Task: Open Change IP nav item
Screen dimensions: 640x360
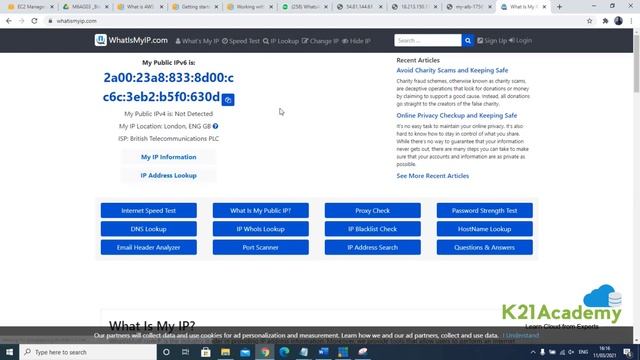Action: click(320, 41)
